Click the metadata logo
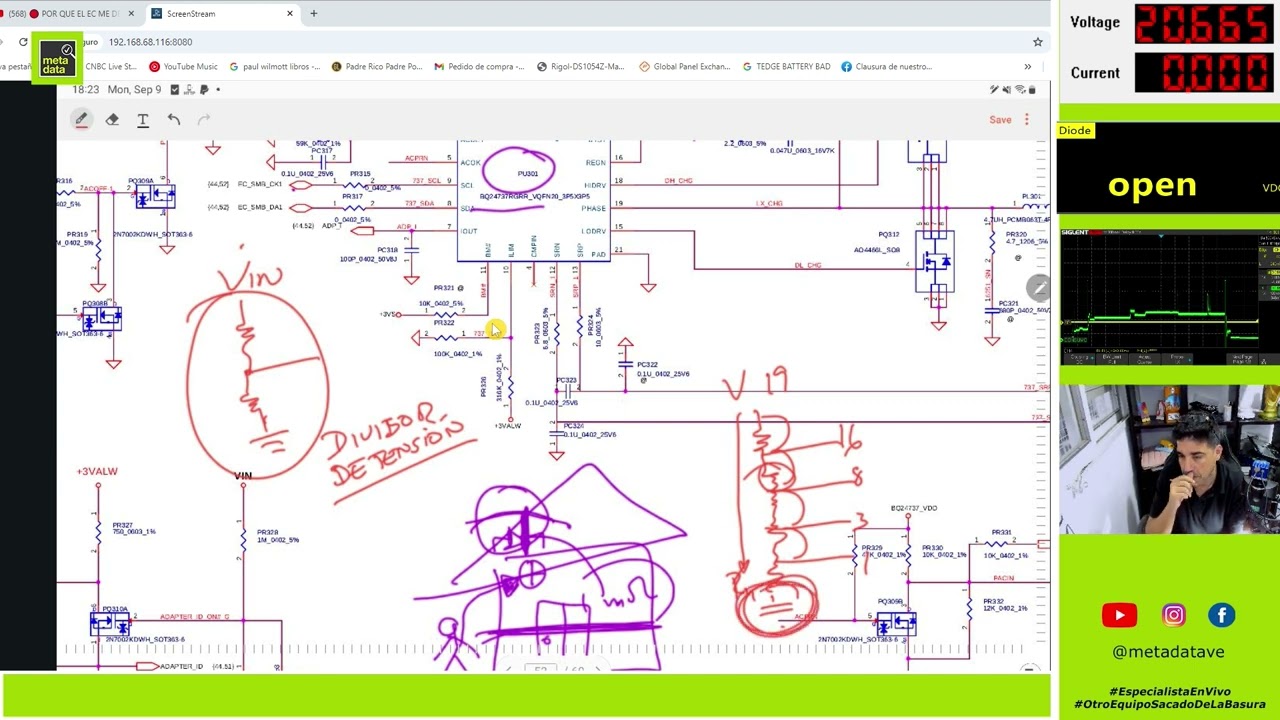Screen dimensions: 1280x720 (56, 58)
